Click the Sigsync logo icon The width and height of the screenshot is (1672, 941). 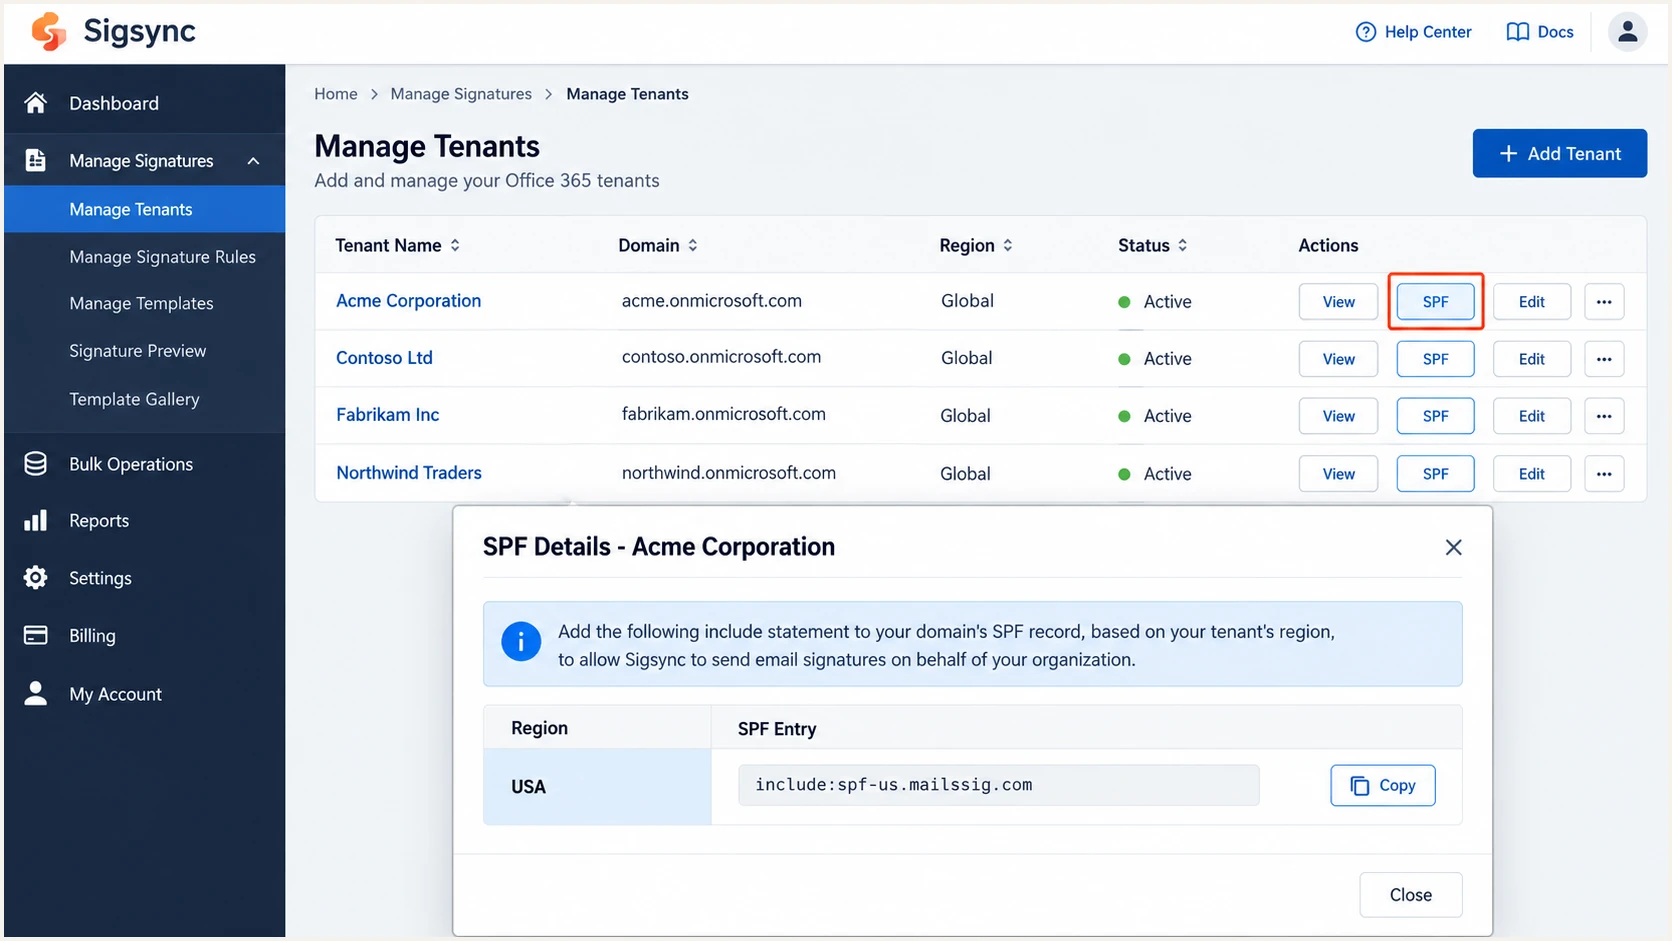(x=48, y=32)
